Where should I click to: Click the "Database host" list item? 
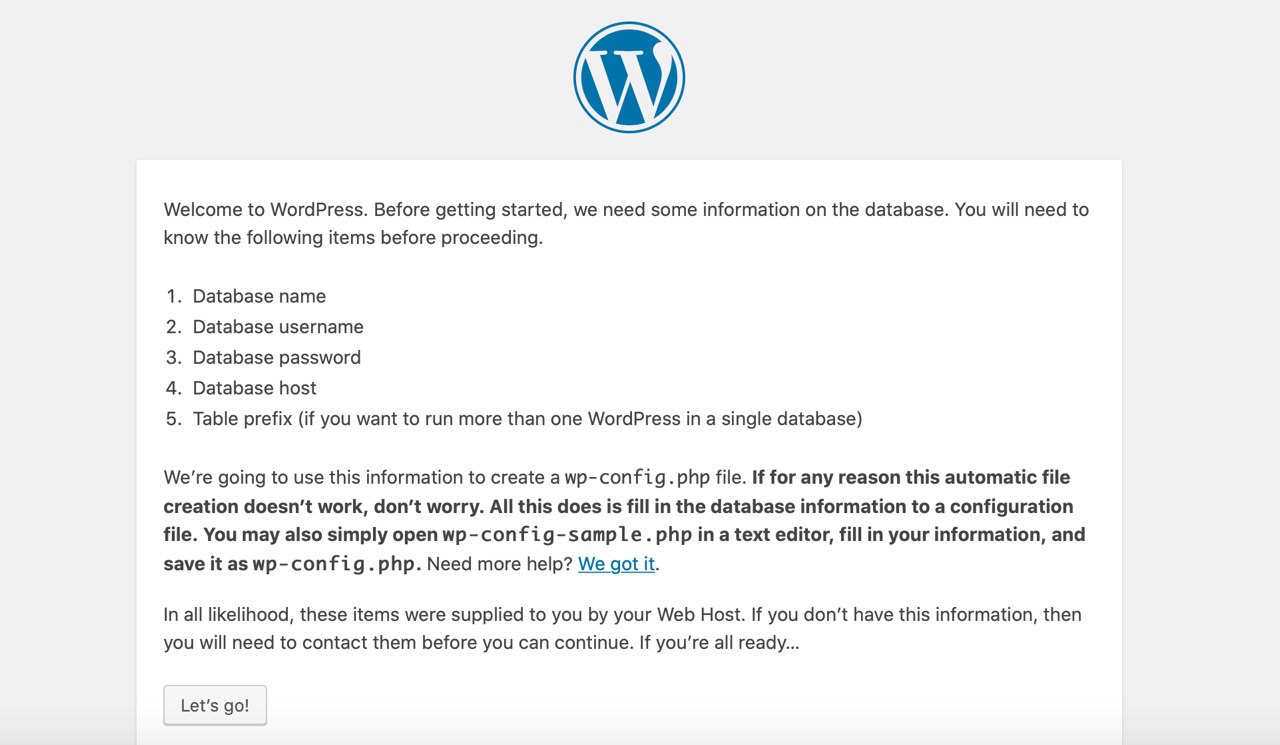(255, 388)
